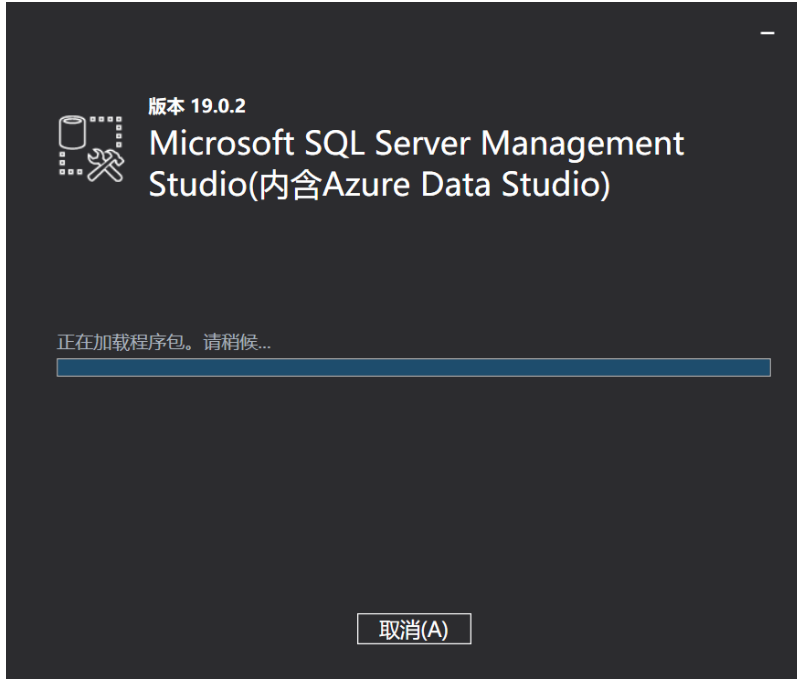Click the Microsoft SQL Server Management Studio title
Screen dimensions: 807x679
[416, 163]
